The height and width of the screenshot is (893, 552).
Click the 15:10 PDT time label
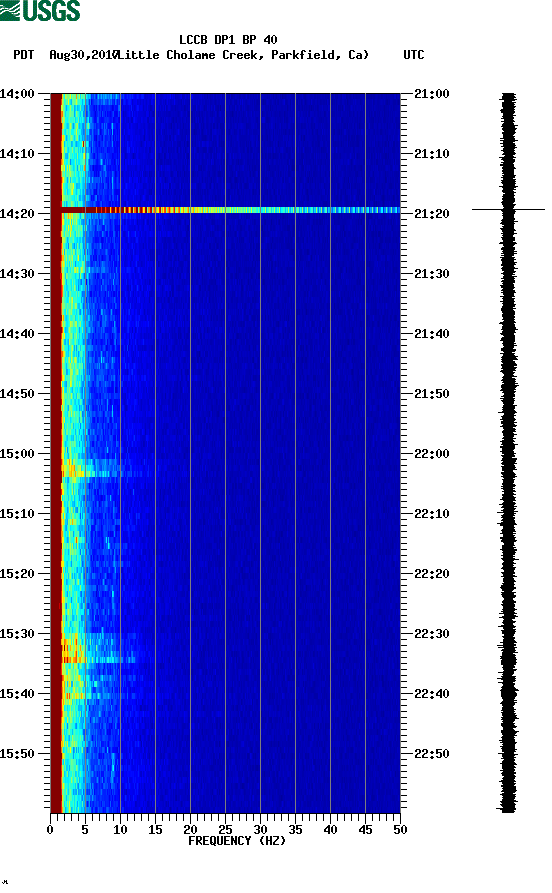[x=17, y=514]
